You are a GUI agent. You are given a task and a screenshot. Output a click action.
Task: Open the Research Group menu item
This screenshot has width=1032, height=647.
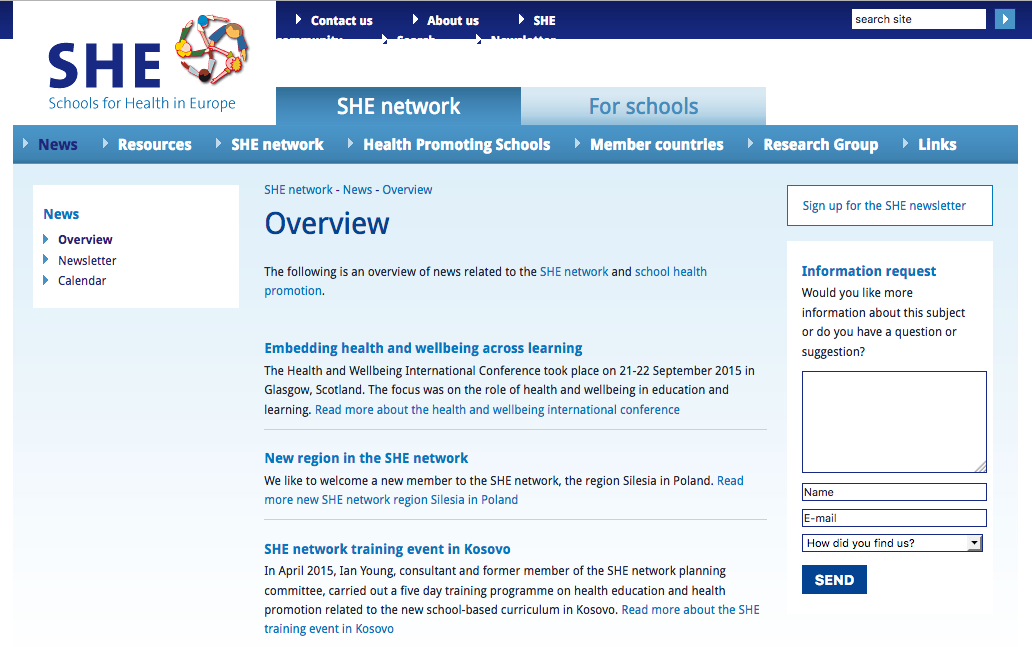click(821, 144)
